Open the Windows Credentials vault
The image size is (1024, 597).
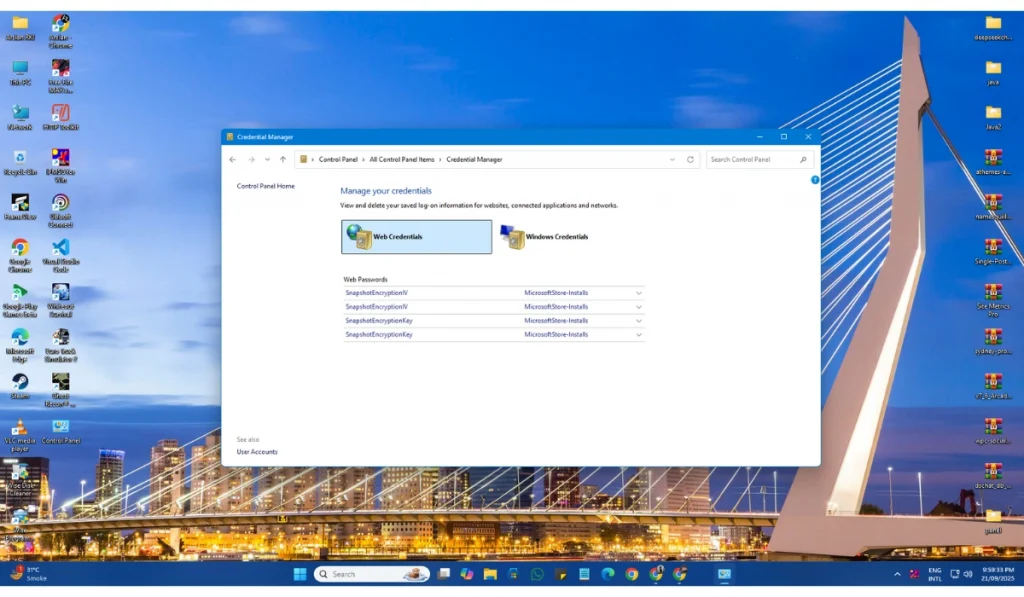pos(545,237)
